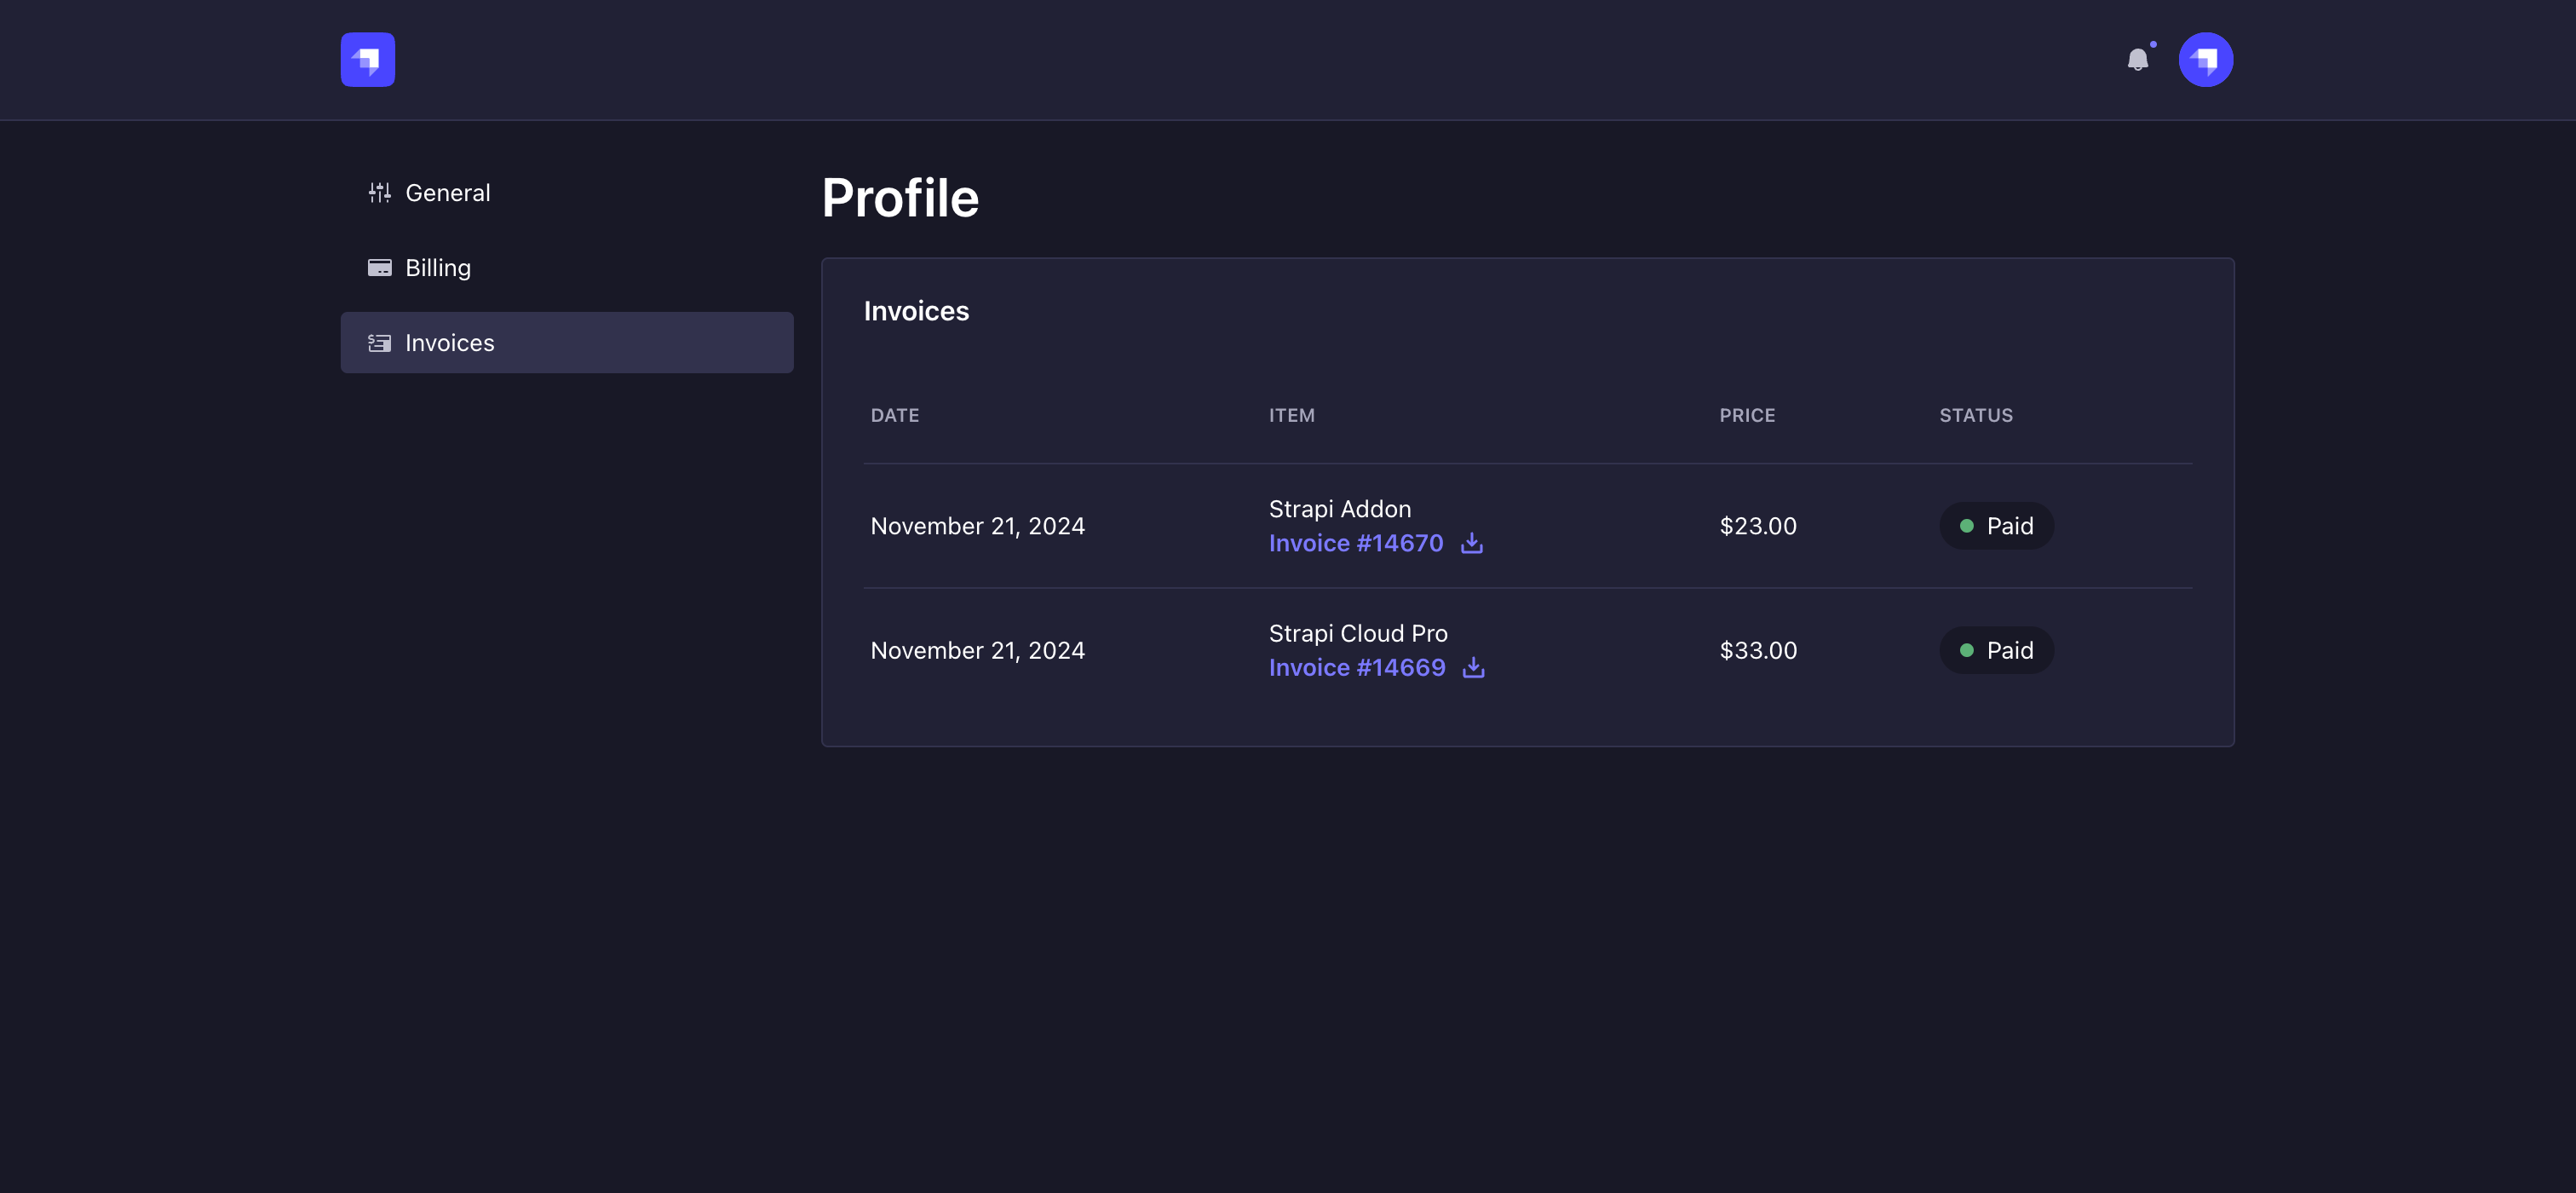2576x1193 pixels.
Task: Click the Strapi logo in the top navbar
Action: click(367, 59)
